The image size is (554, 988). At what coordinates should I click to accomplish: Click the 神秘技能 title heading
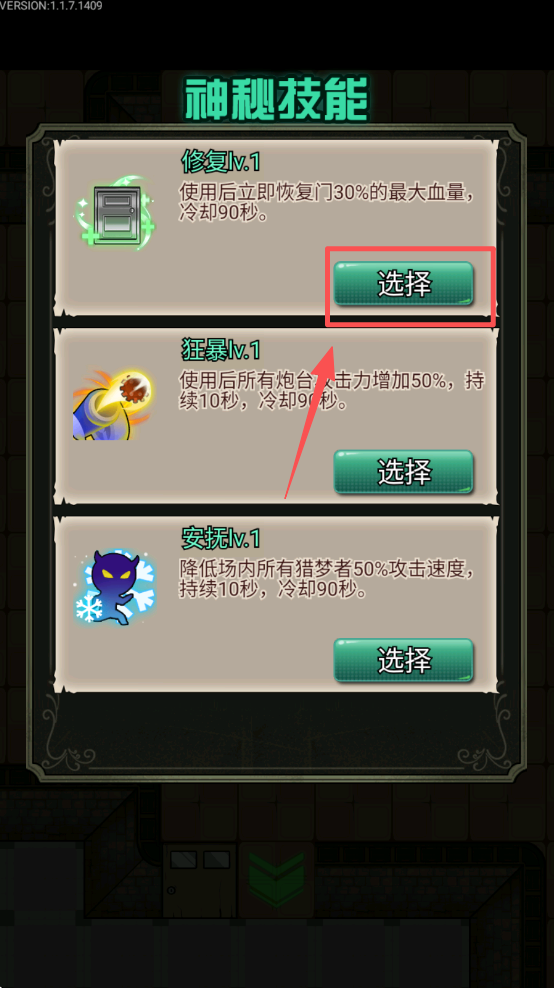276,99
